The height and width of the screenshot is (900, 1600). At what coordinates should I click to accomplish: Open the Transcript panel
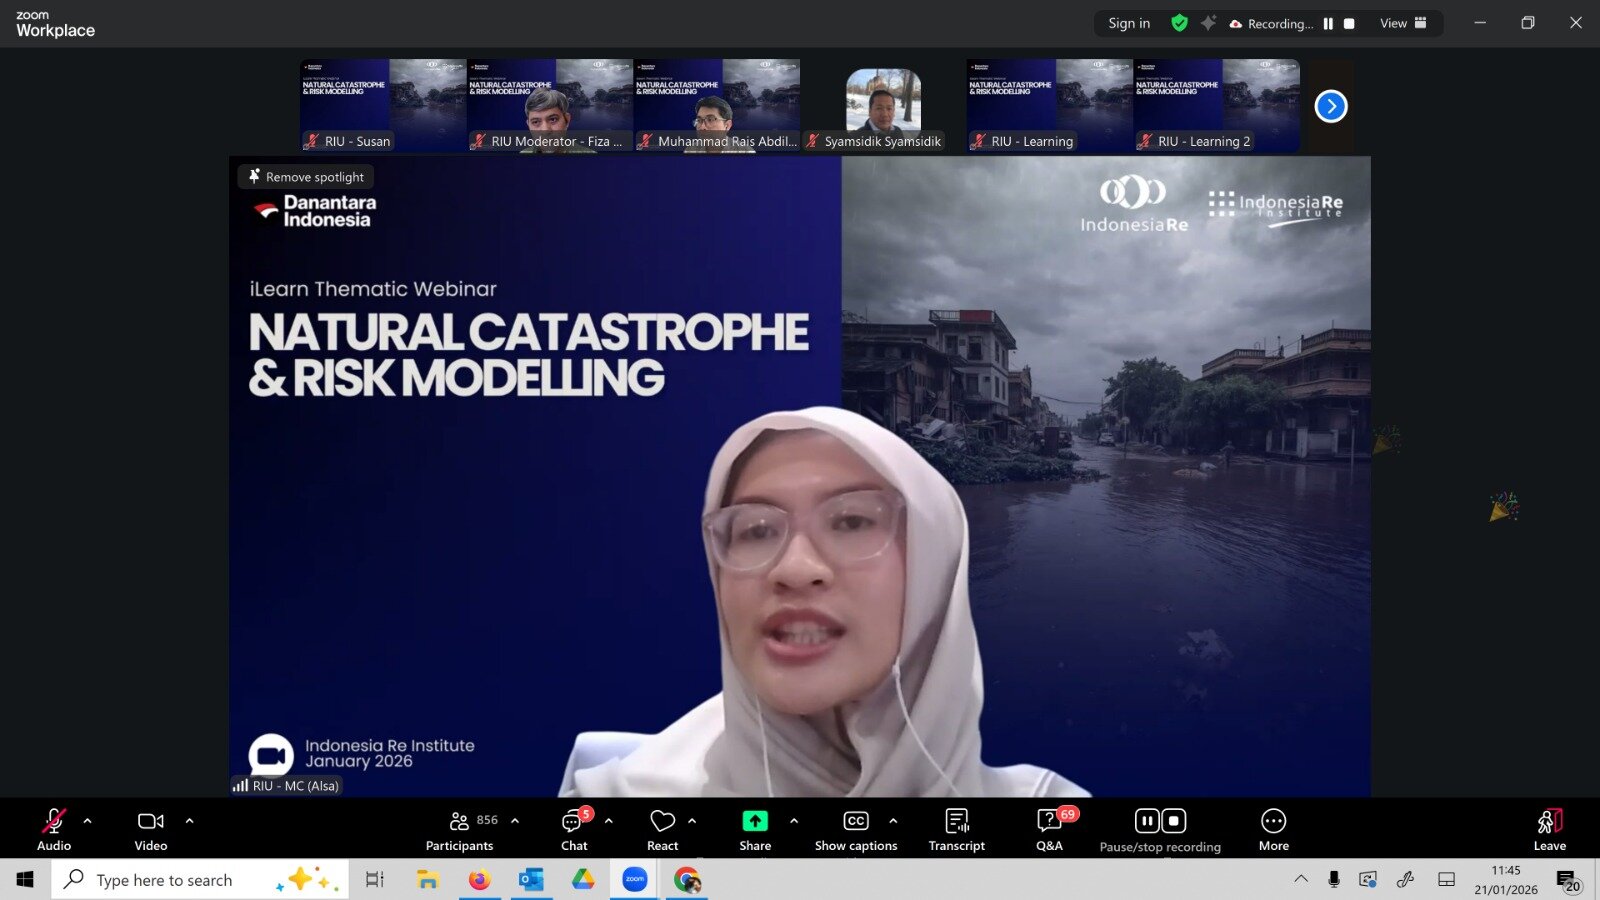[x=956, y=829]
